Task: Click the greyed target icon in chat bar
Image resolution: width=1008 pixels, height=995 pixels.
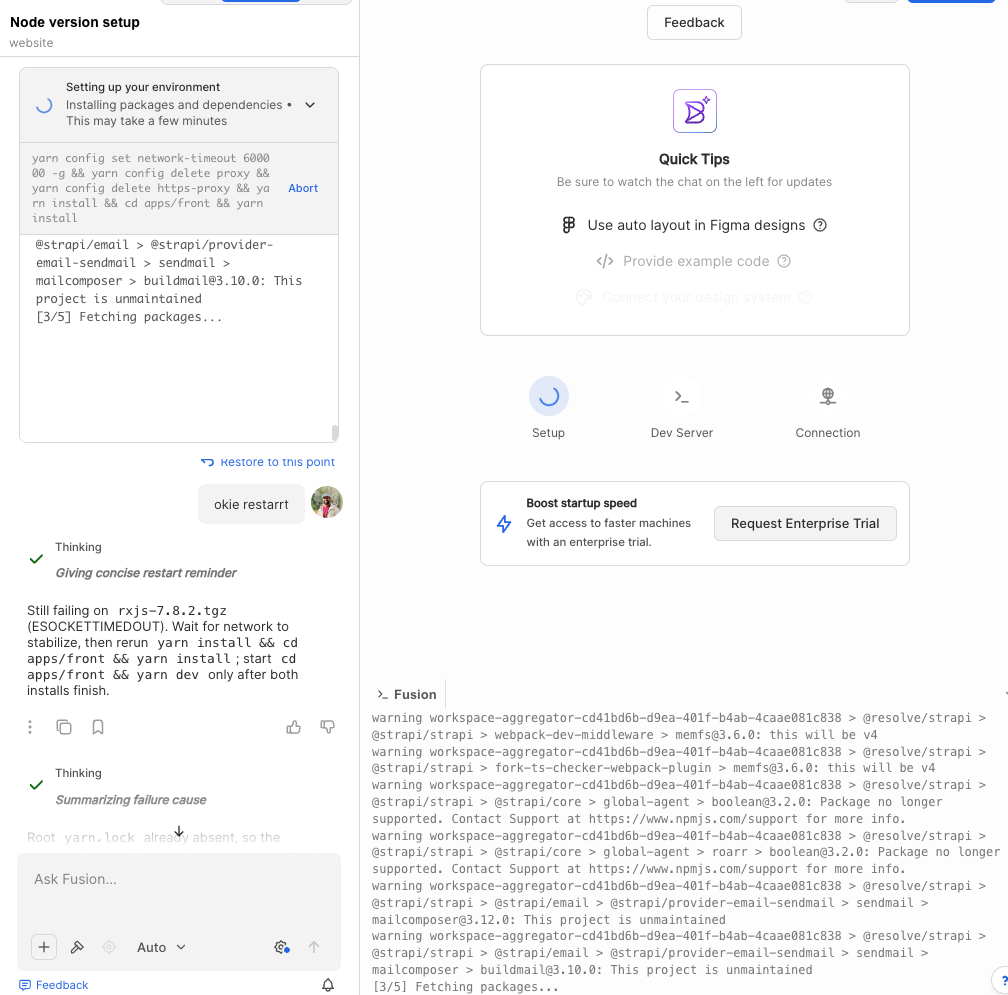Action: 109,947
